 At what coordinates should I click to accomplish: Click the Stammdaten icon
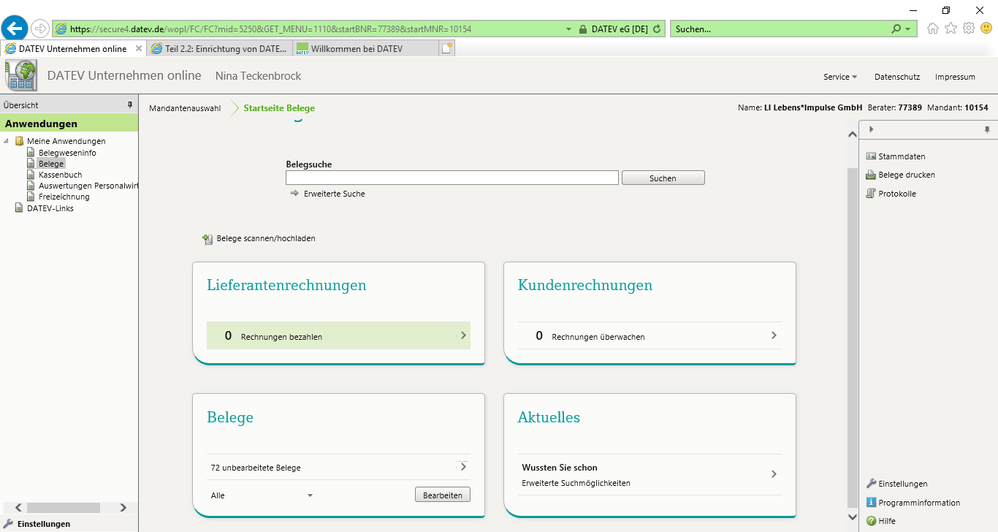(x=871, y=156)
